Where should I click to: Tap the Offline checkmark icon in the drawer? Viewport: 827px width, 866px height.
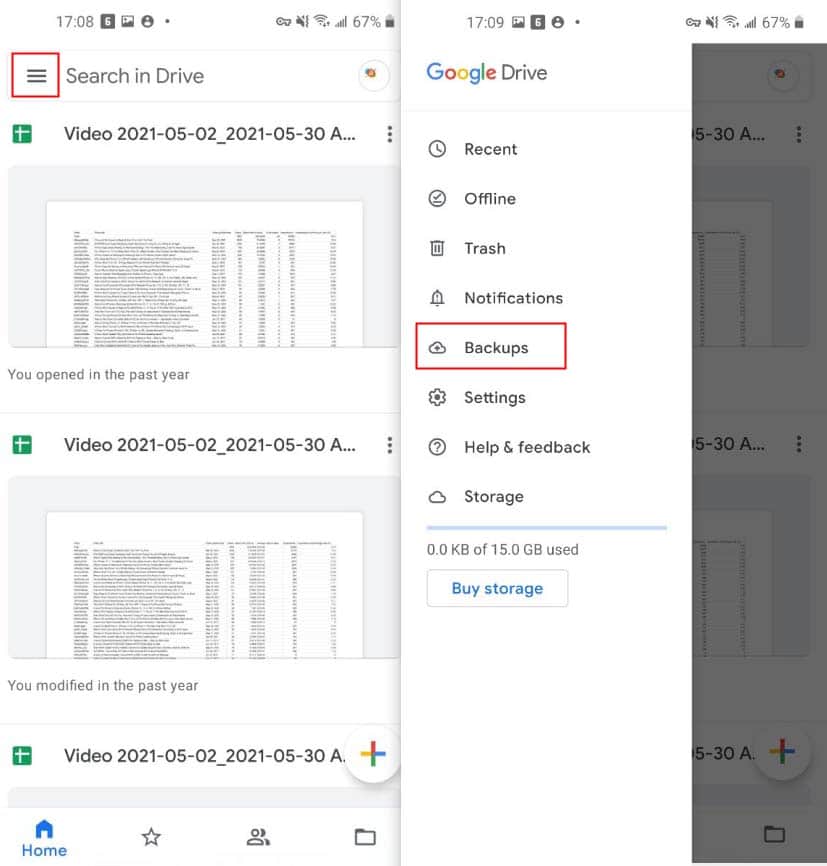437,198
